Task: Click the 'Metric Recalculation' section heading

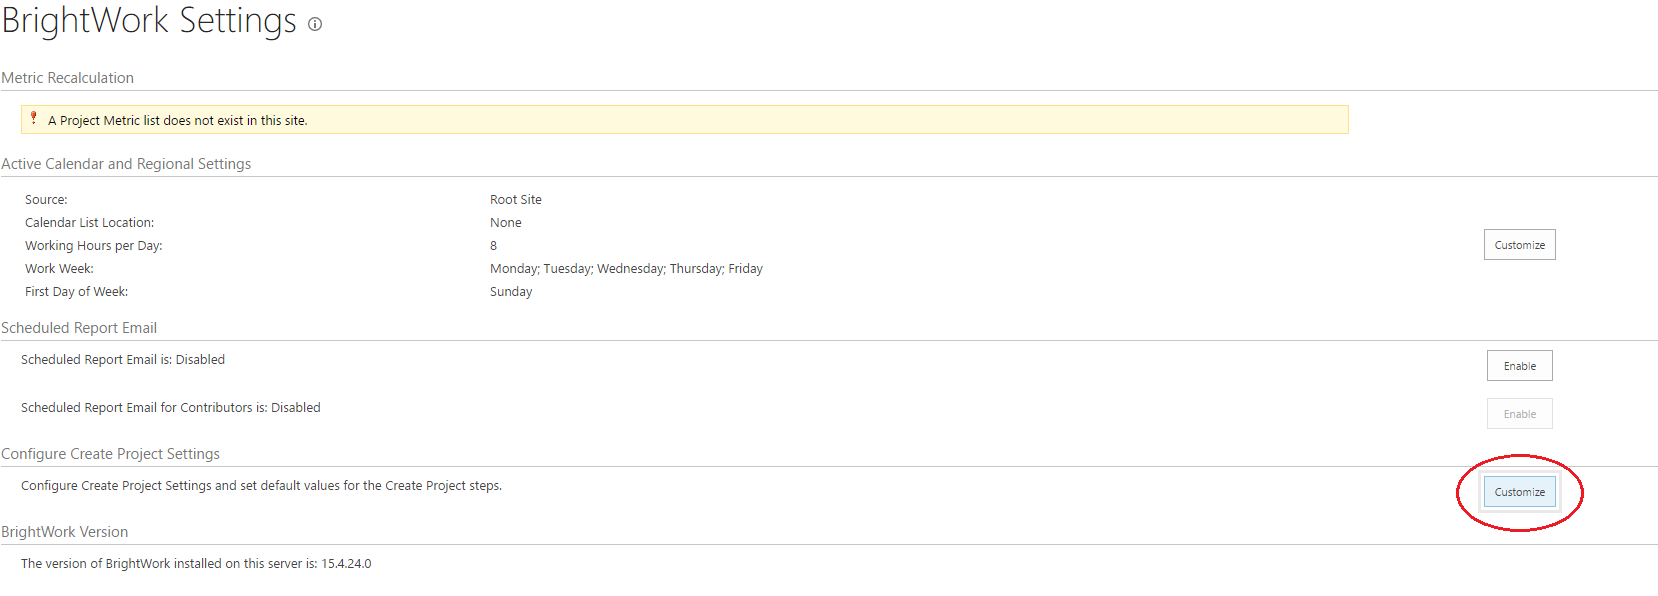Action: tap(68, 78)
